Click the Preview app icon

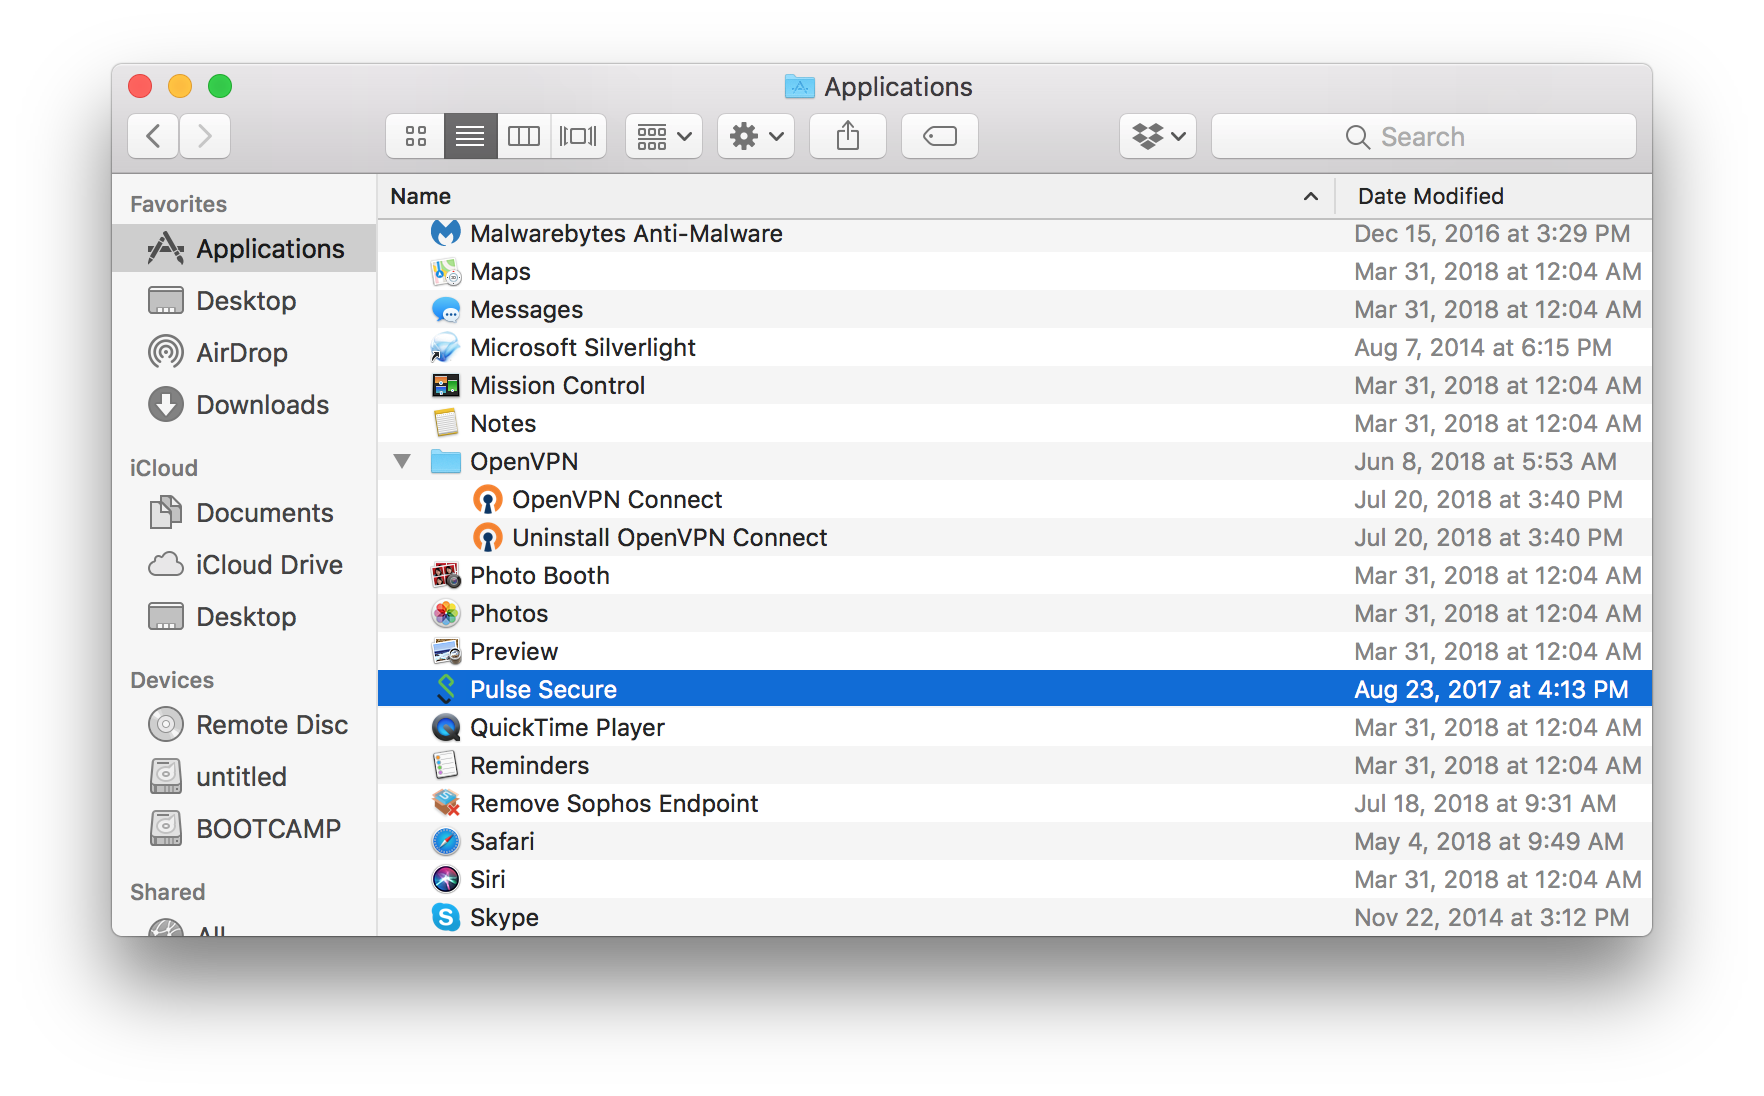(x=446, y=652)
